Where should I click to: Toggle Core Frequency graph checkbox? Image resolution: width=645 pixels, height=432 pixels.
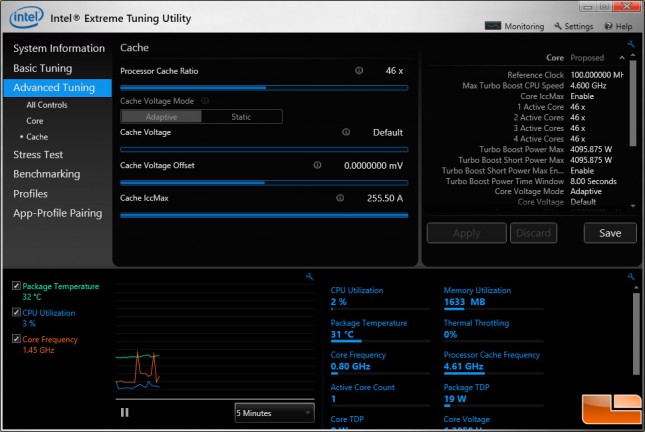16,339
